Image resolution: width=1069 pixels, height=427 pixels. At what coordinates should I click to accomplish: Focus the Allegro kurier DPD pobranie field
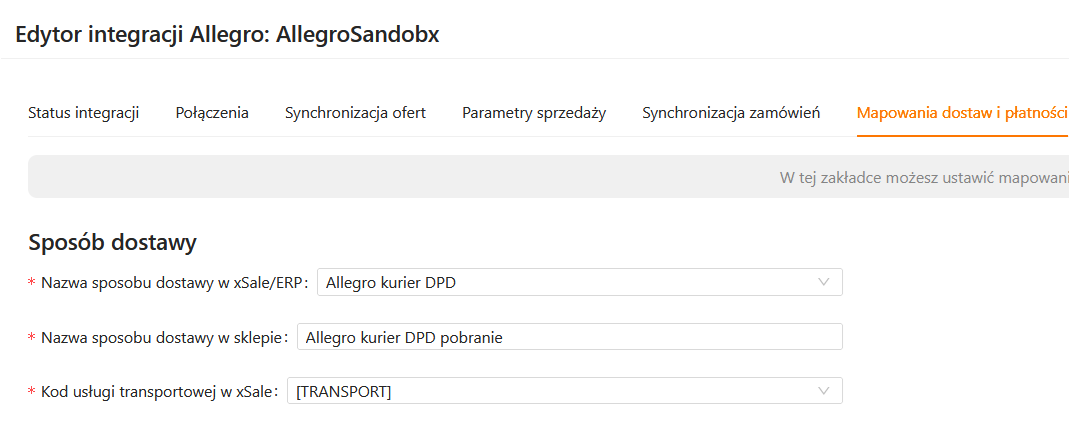(570, 337)
